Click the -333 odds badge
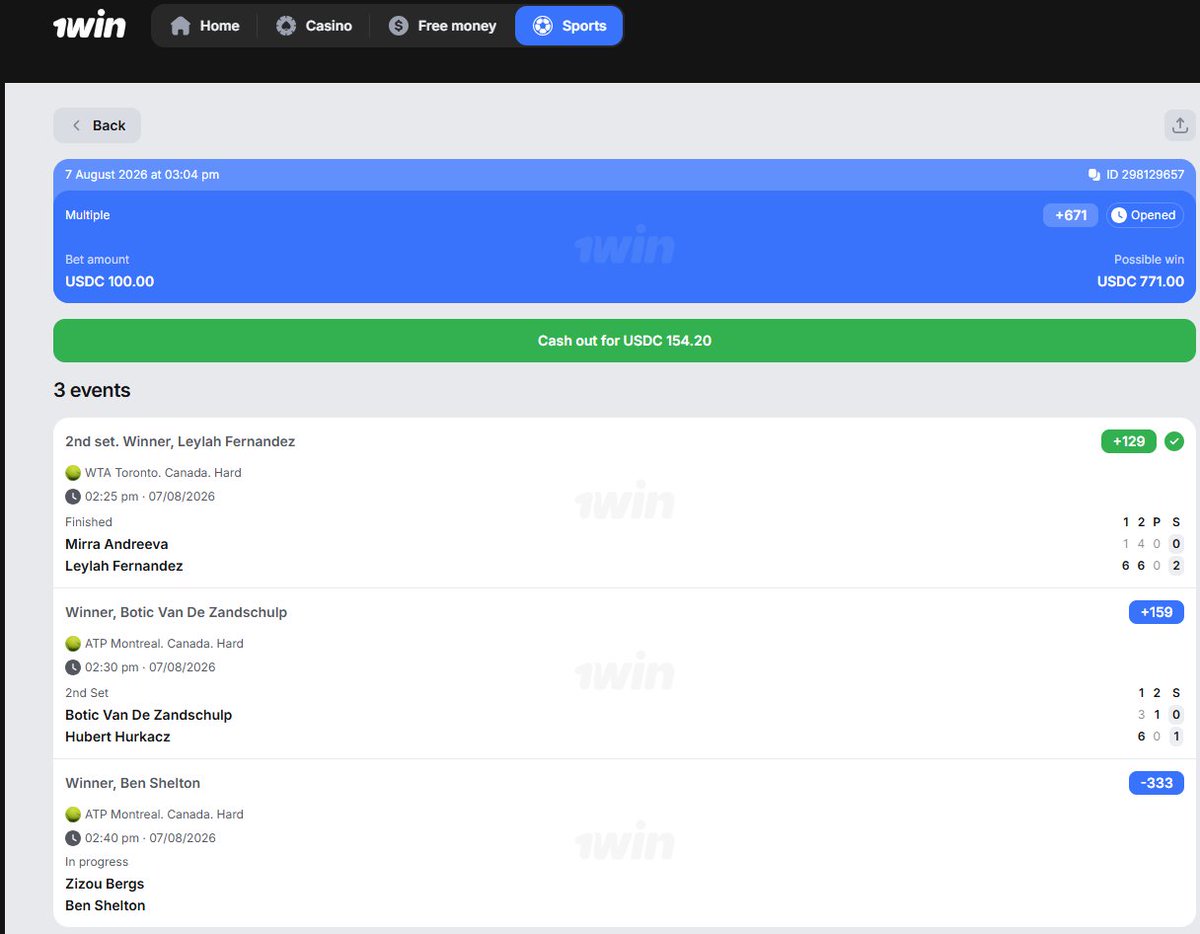Viewport: 1200px width, 934px height. [1156, 783]
